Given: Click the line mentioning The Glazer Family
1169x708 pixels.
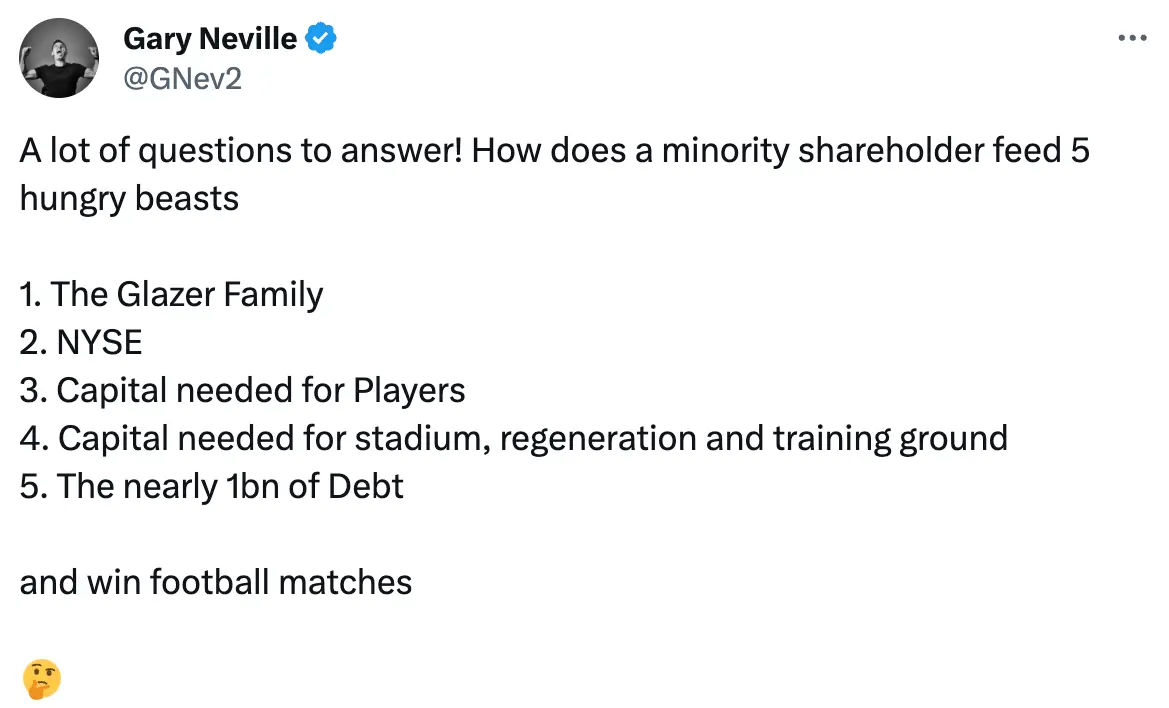Looking at the screenshot, I should 171,294.
